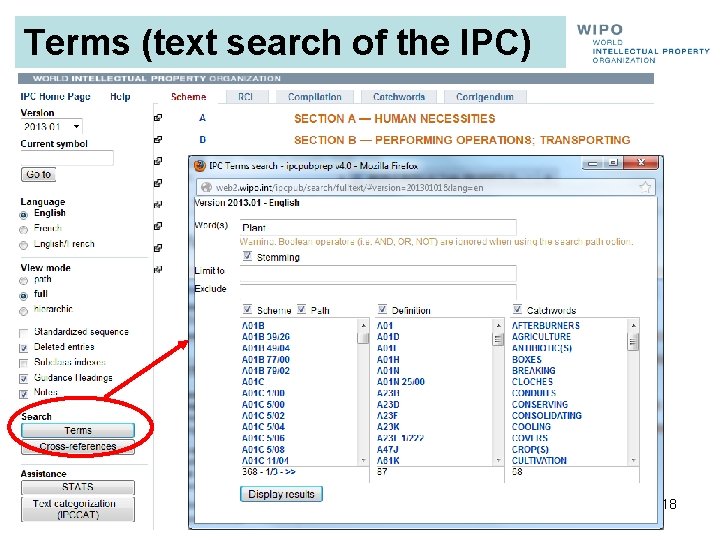Choose the path view mode
This screenshot has height=540, width=720.
pyautogui.click(x=23, y=281)
